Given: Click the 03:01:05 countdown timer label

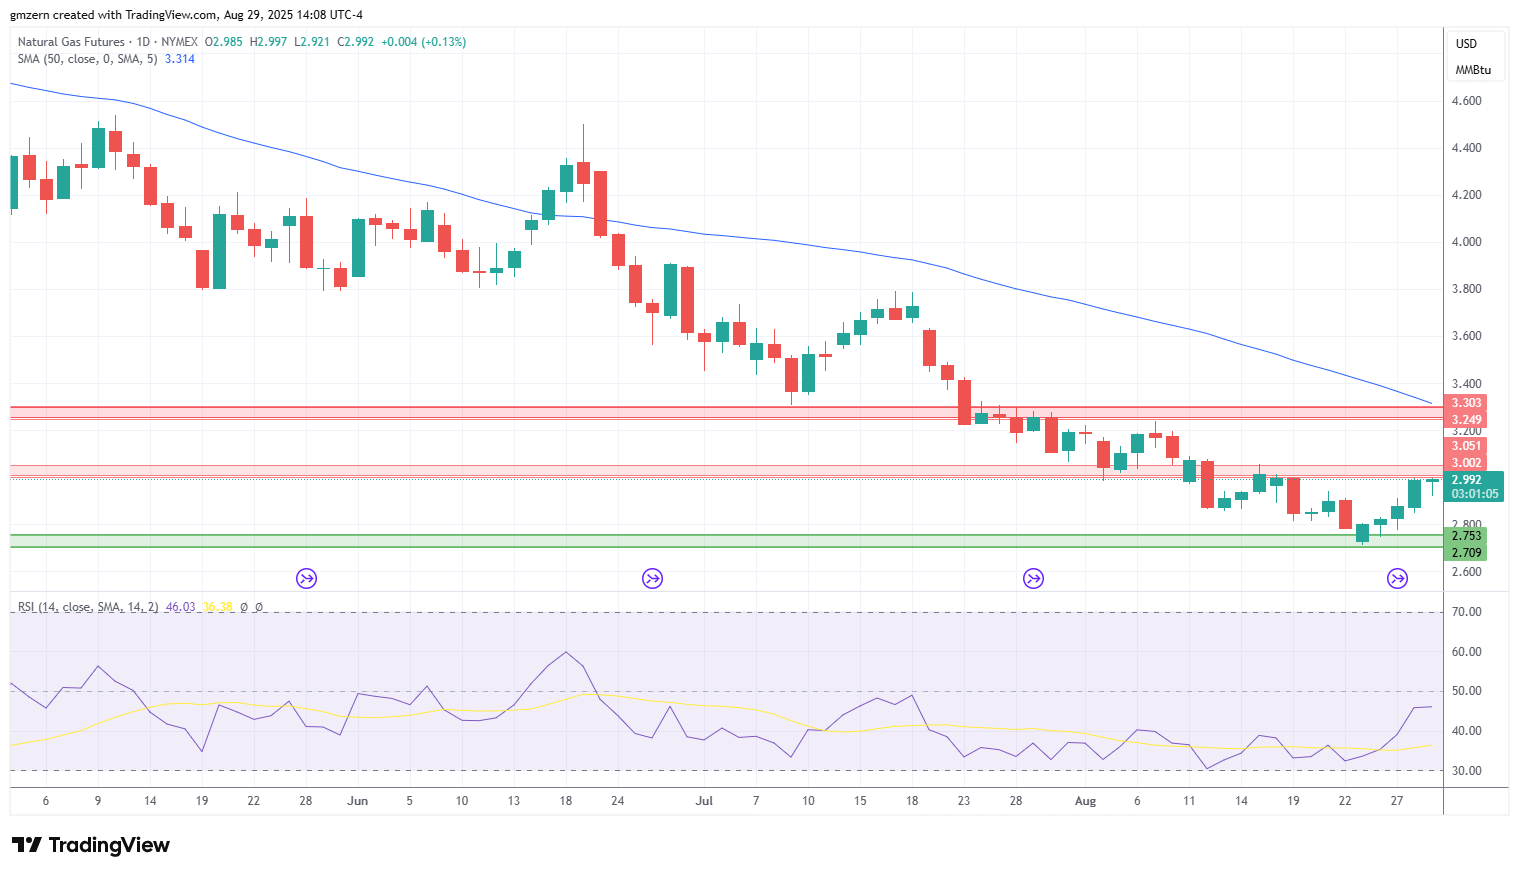Looking at the screenshot, I should pos(1475,494).
